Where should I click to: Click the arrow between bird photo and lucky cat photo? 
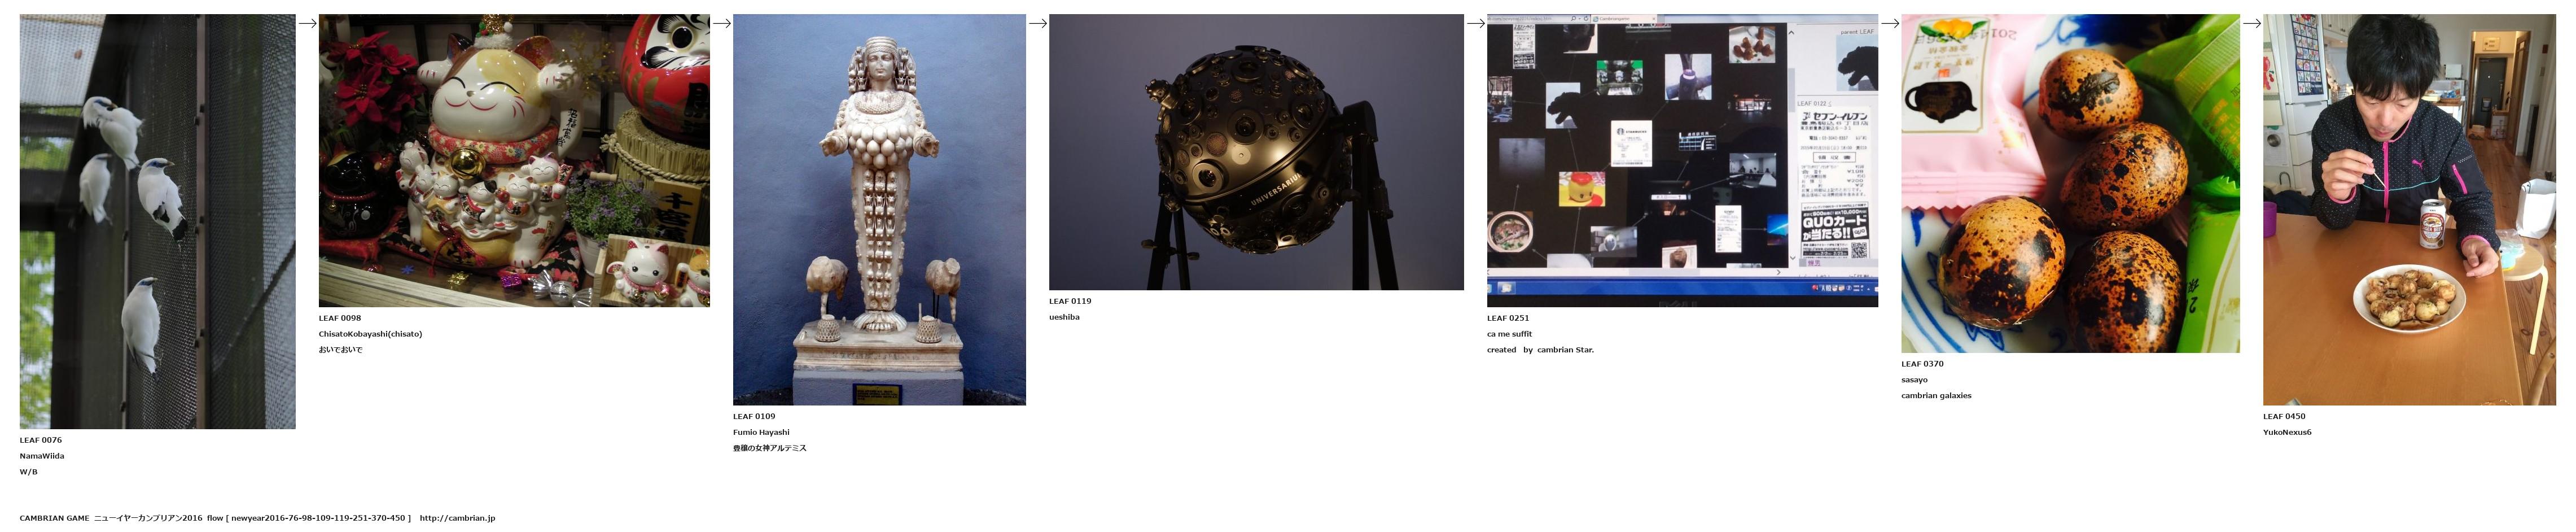pyautogui.click(x=307, y=24)
